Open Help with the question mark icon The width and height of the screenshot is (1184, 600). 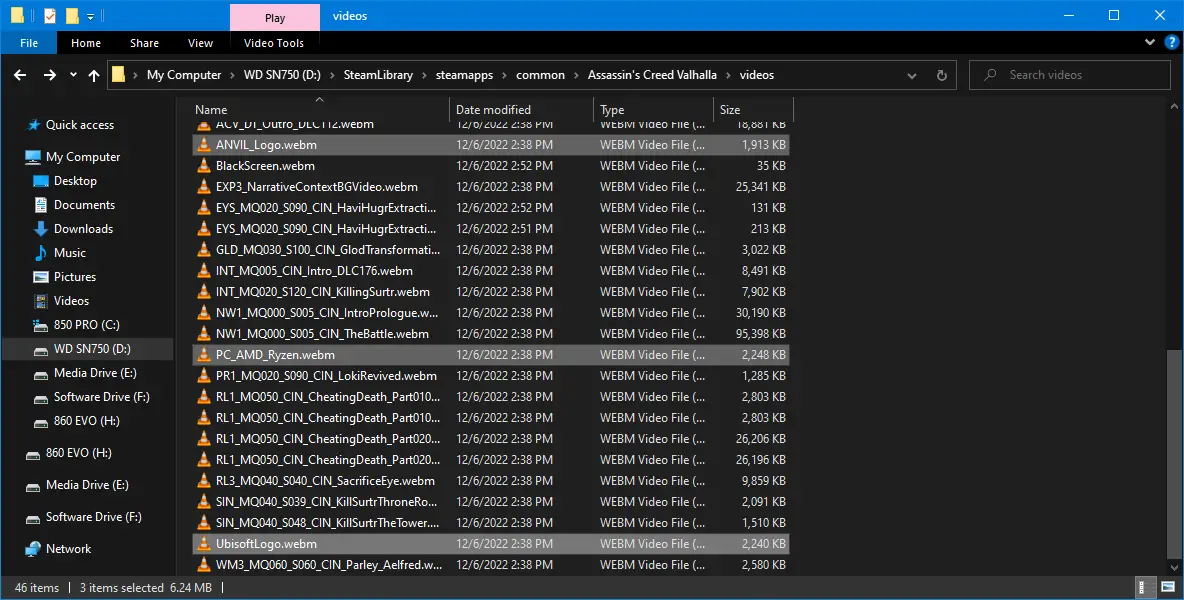pyautogui.click(x=1172, y=43)
